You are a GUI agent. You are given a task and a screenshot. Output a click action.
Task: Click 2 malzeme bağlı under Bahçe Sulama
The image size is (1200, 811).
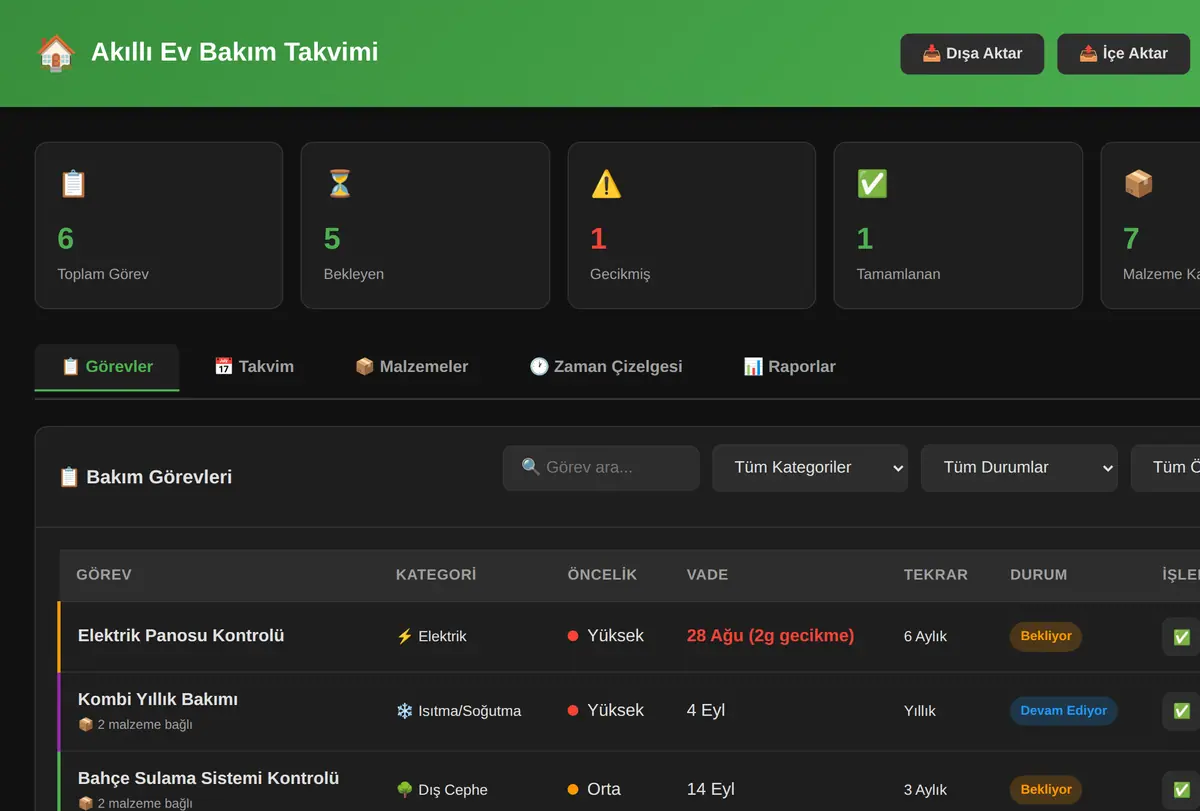(135, 803)
